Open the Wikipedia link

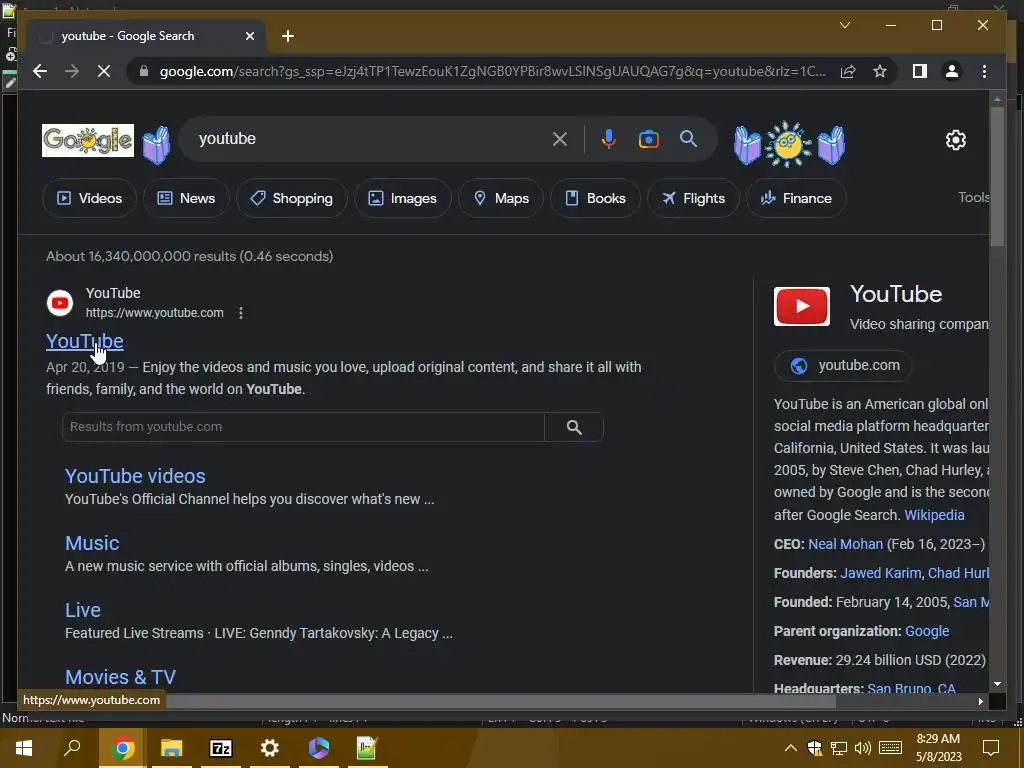click(x=934, y=515)
